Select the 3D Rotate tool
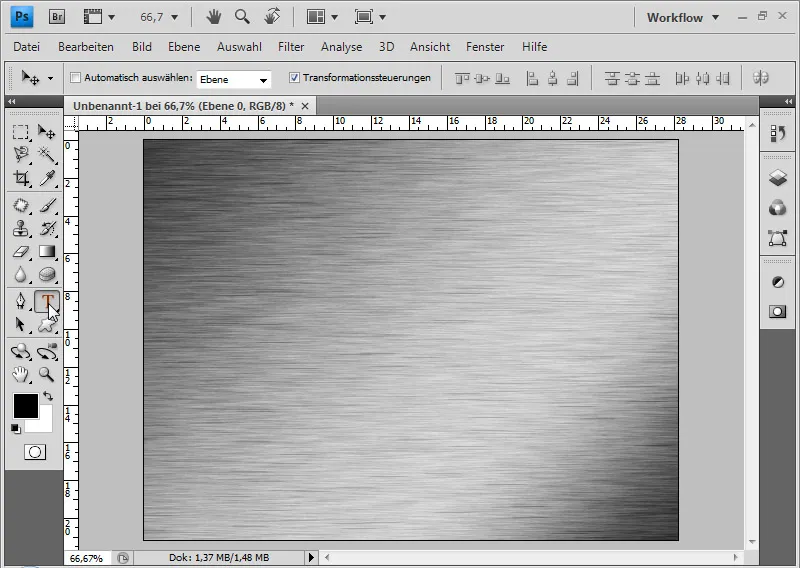800x568 pixels. tap(20, 352)
